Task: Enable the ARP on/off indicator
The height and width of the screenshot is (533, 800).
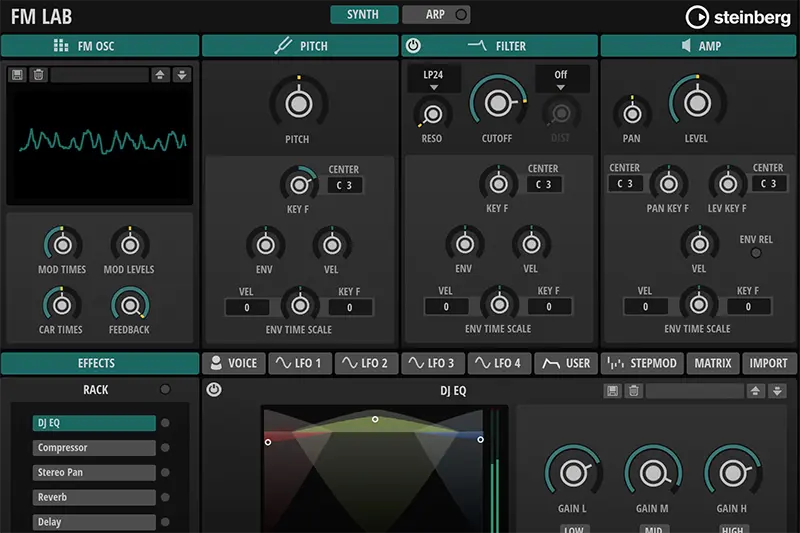Action: [x=460, y=15]
